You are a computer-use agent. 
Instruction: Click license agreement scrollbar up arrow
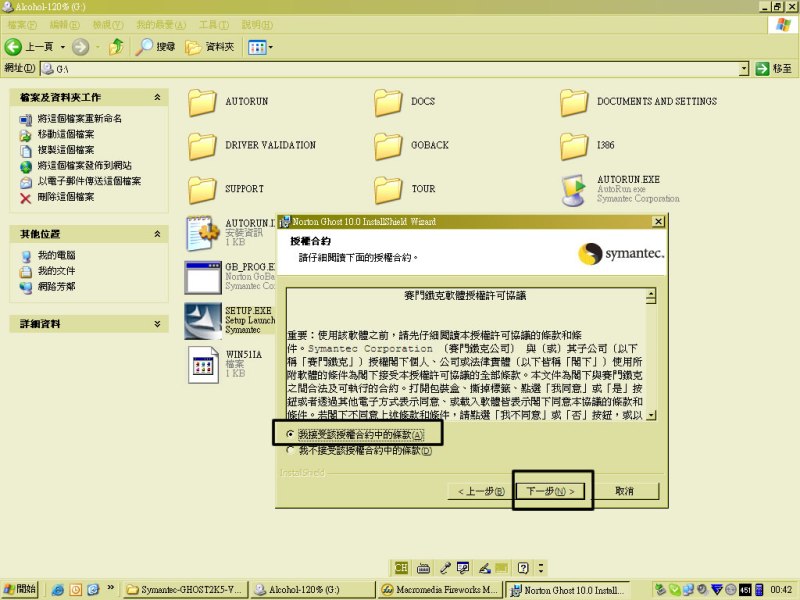click(x=651, y=294)
